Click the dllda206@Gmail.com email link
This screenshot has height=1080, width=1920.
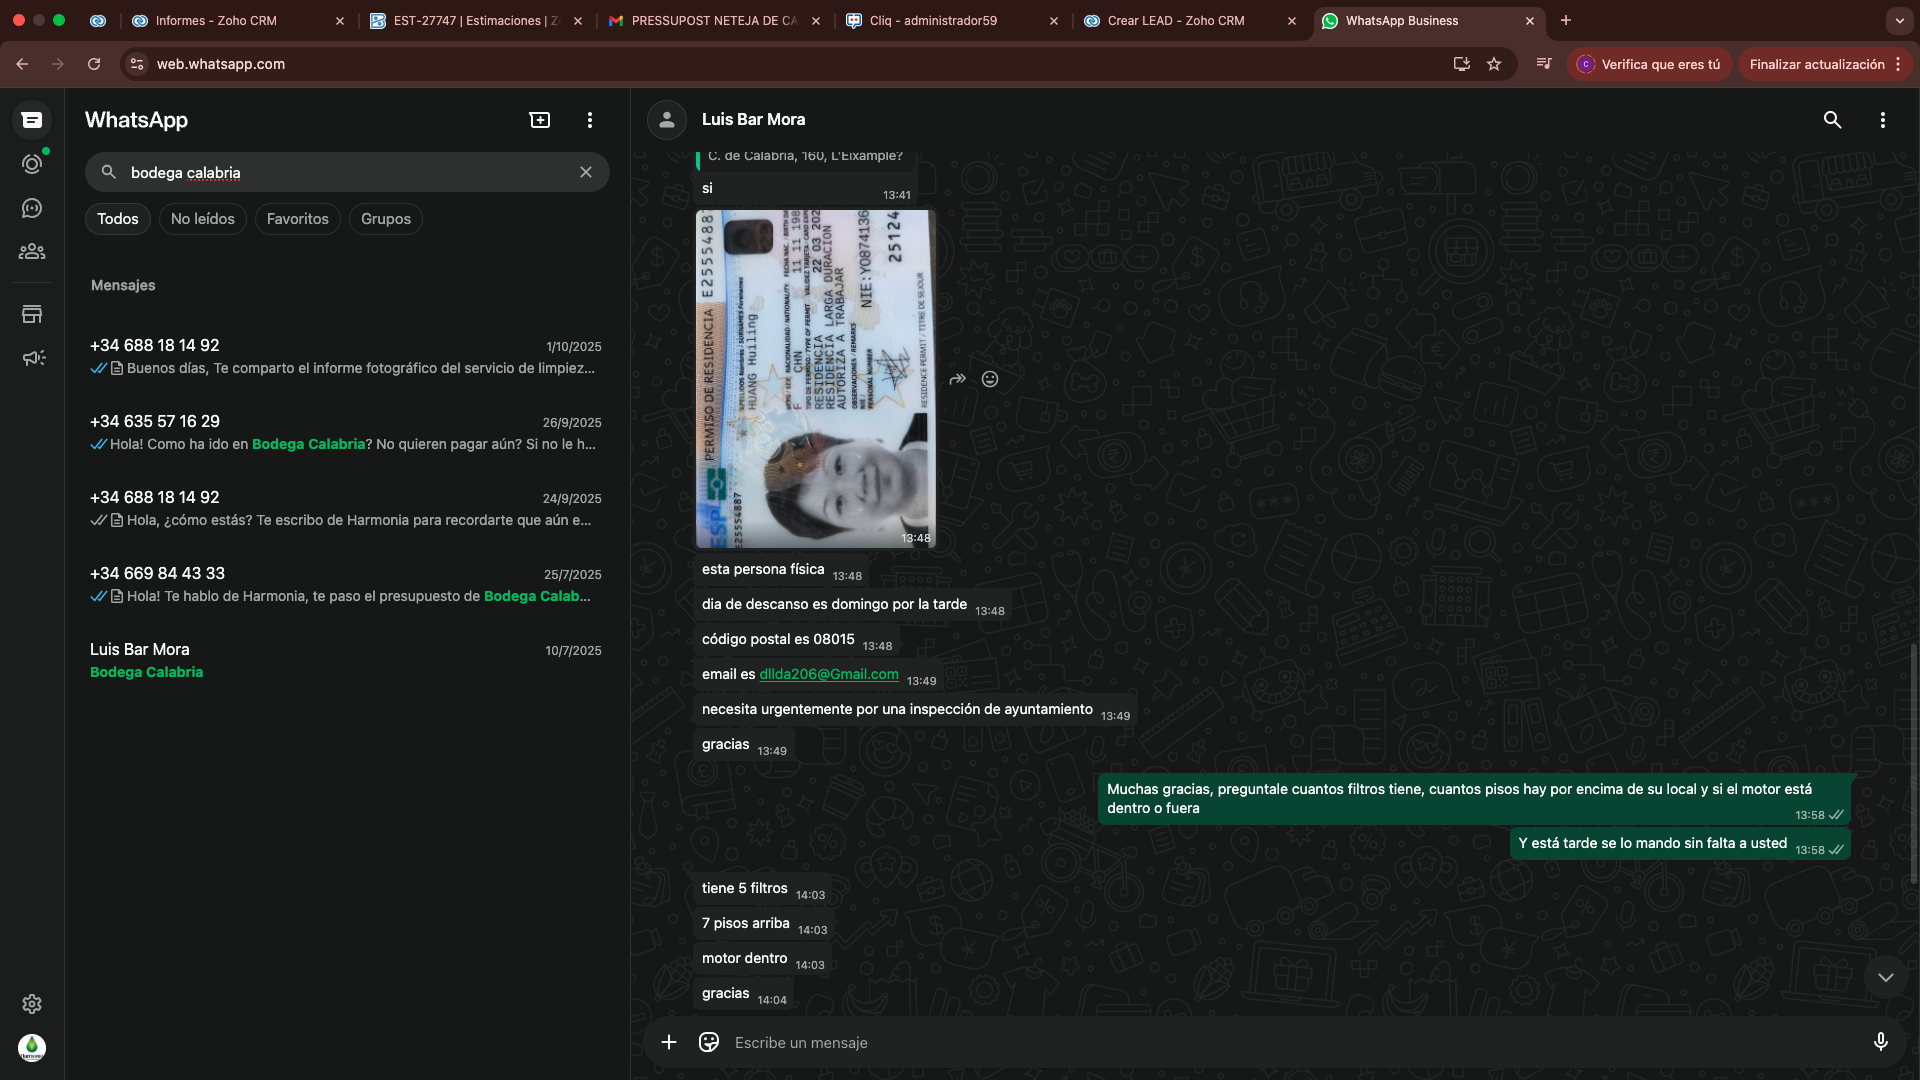(x=828, y=674)
